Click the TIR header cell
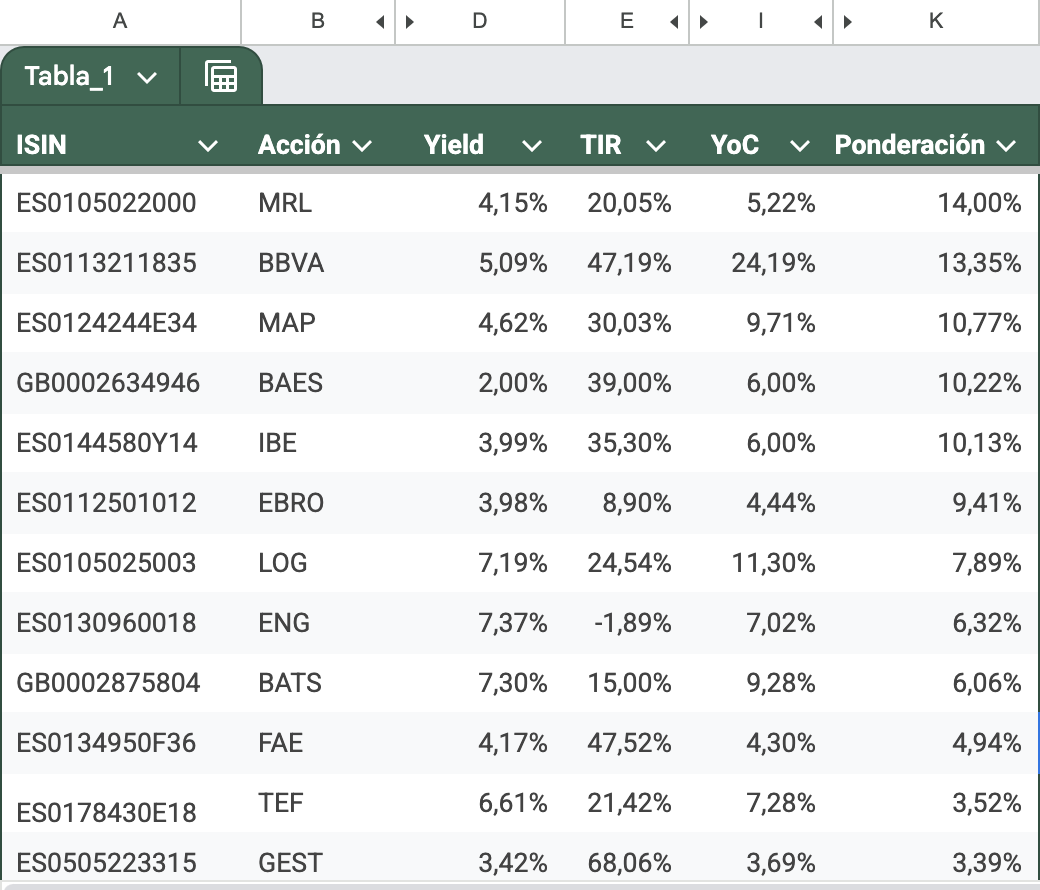This screenshot has height=890, width=1040. pos(627,135)
